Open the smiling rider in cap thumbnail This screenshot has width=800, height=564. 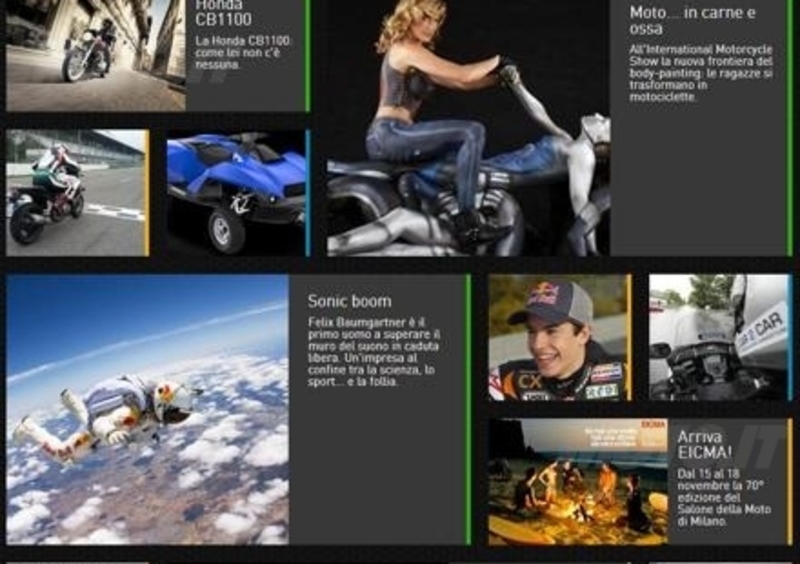click(x=558, y=337)
